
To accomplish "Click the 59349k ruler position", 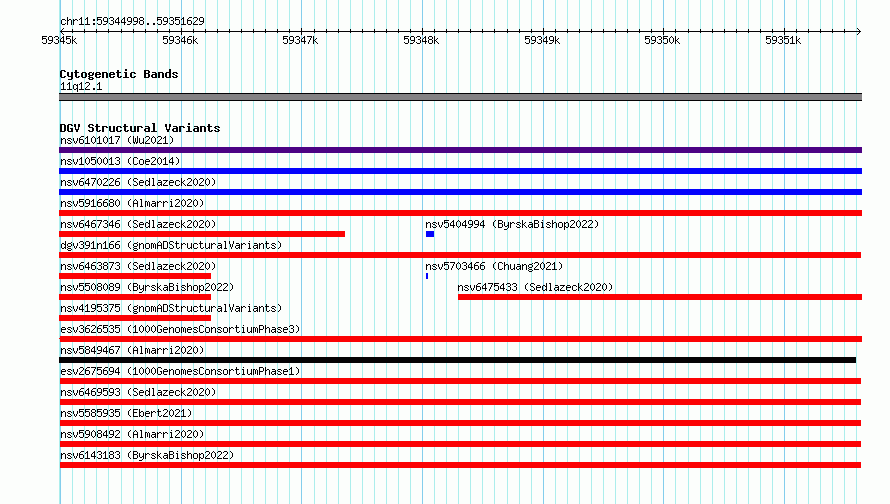I will coord(542,40).
